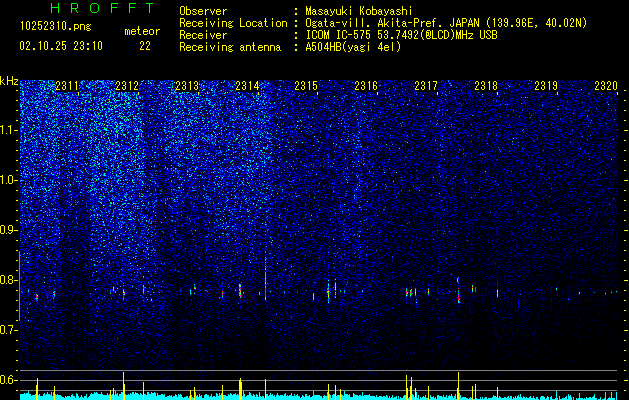Click time marker 2318
The height and width of the screenshot is (400, 629).
click(x=486, y=86)
